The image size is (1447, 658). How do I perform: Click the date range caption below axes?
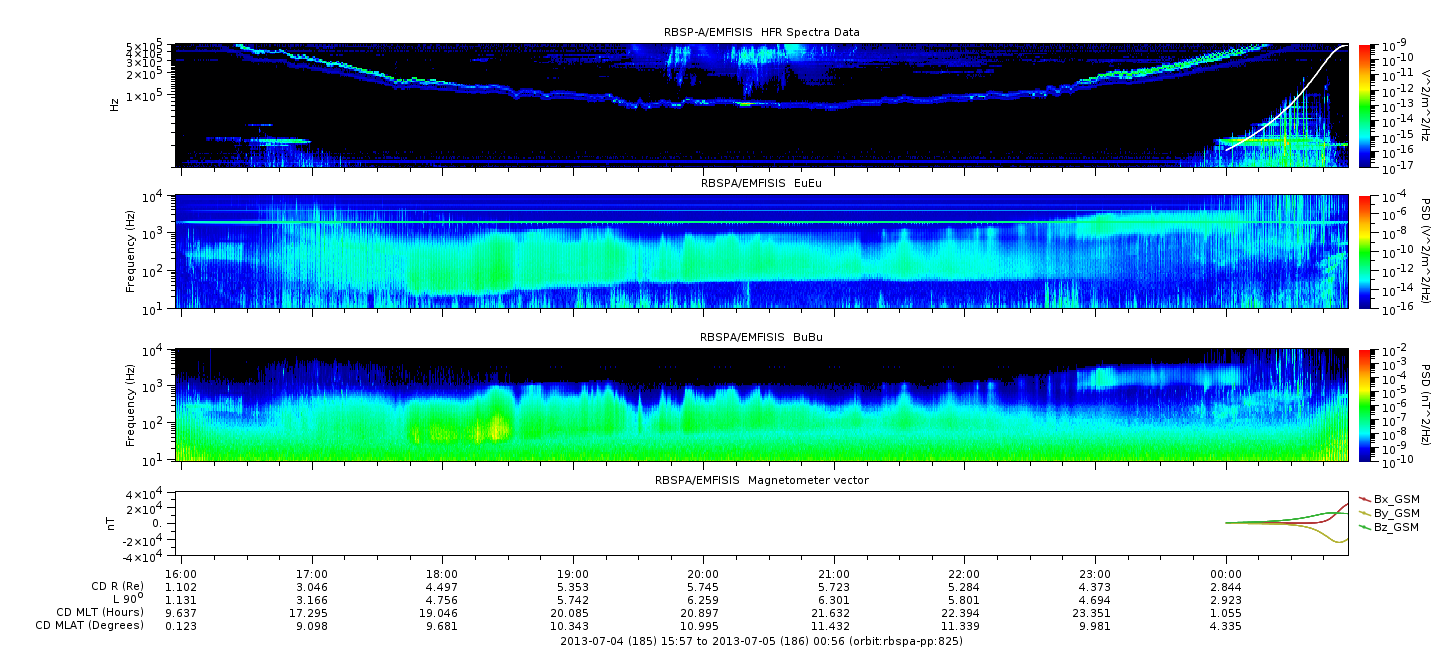click(x=761, y=641)
